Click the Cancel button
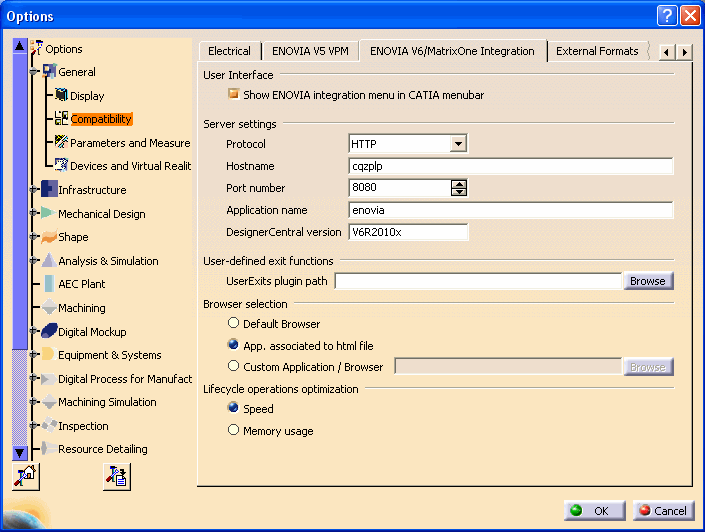Viewport: 705px width, 532px height. [664, 510]
